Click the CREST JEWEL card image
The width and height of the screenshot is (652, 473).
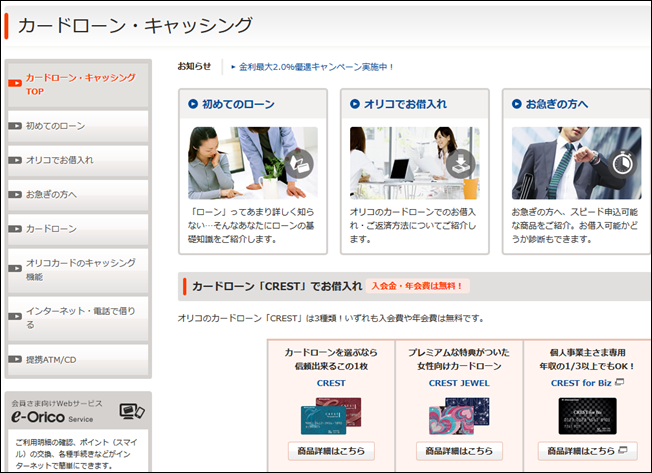pos(459,416)
